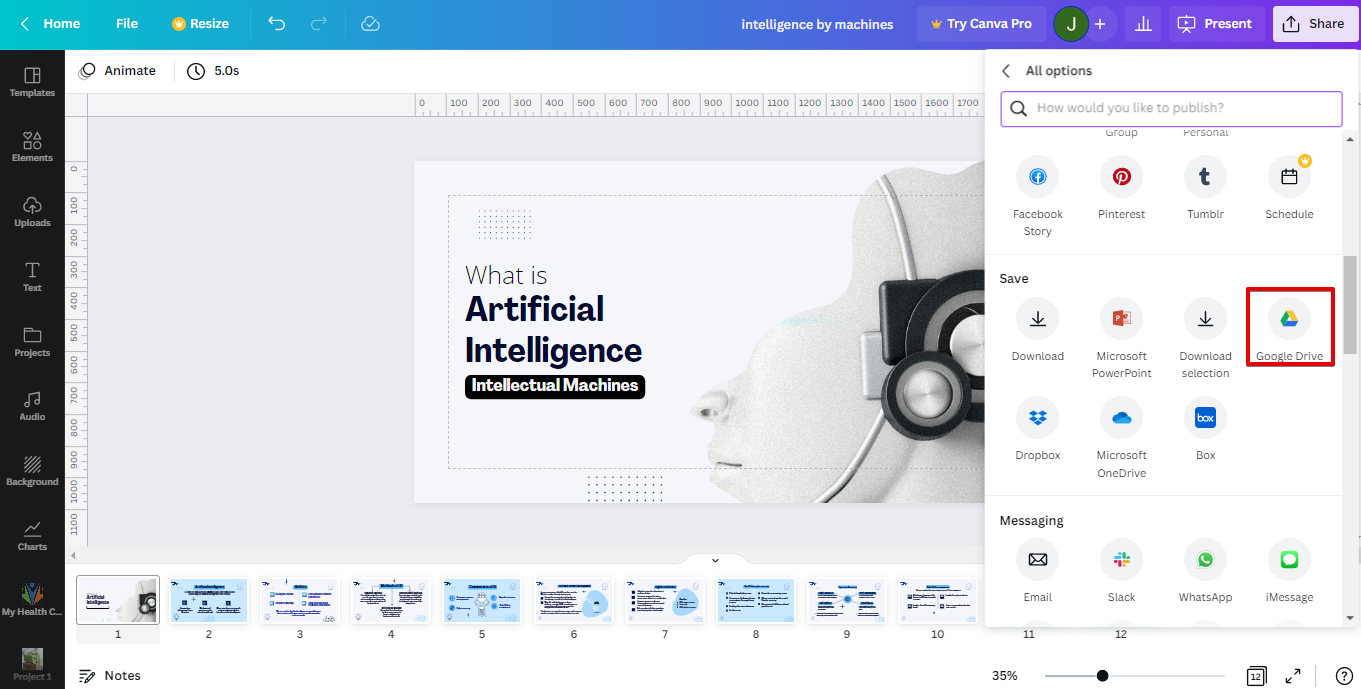Screen dimensions: 1361x689
Task: Choose the Pinterest share icon
Action: tap(1121, 177)
